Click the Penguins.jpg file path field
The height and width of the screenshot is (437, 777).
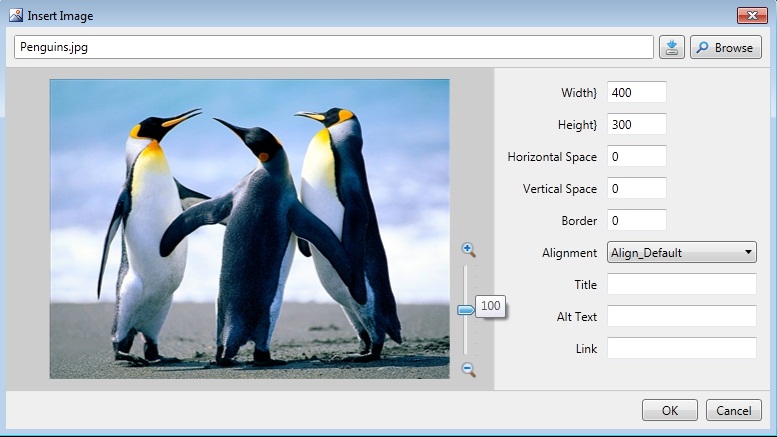(x=334, y=47)
